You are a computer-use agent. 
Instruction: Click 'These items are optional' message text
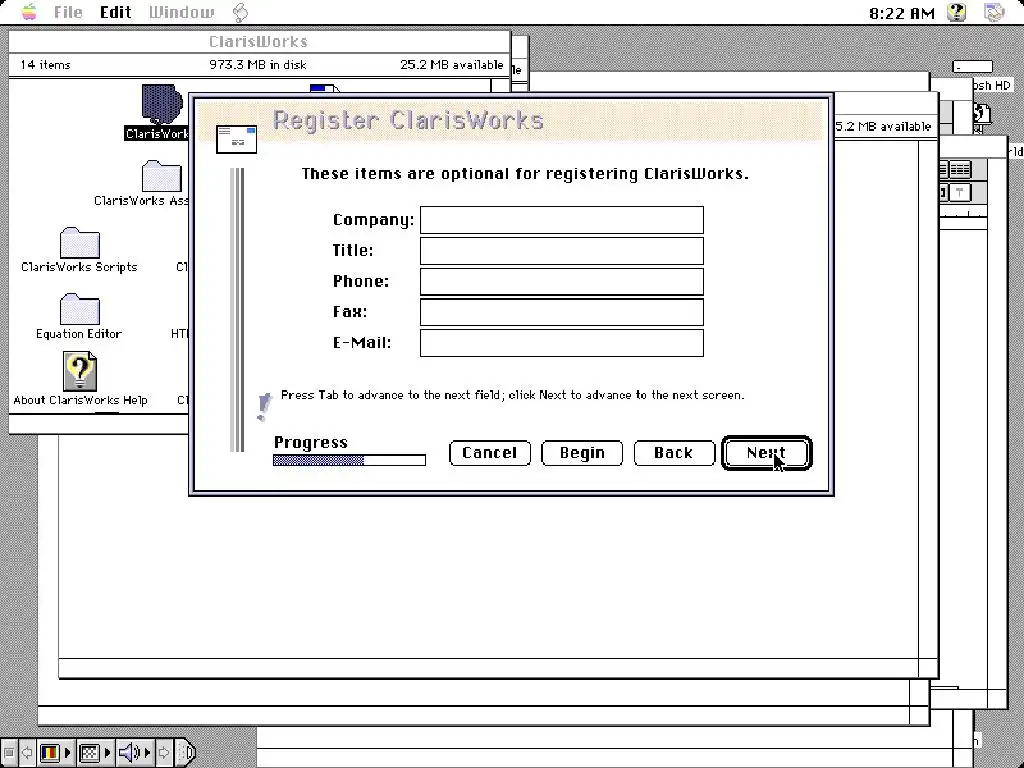525,174
